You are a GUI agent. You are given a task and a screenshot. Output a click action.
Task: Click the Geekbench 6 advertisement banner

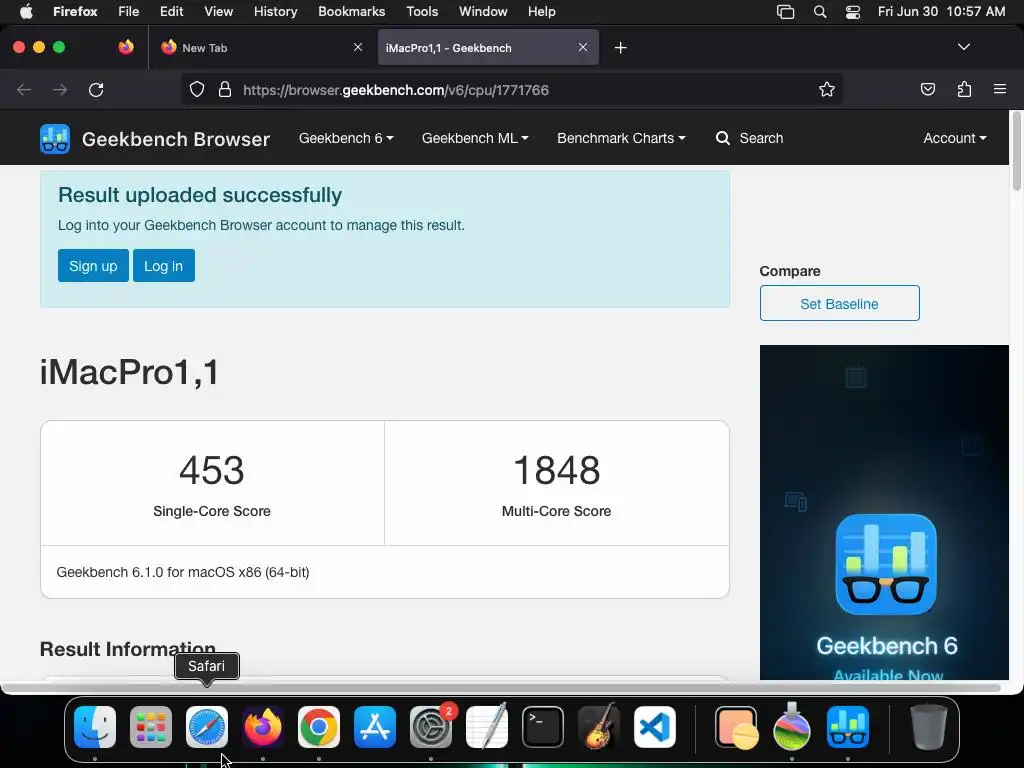point(884,513)
